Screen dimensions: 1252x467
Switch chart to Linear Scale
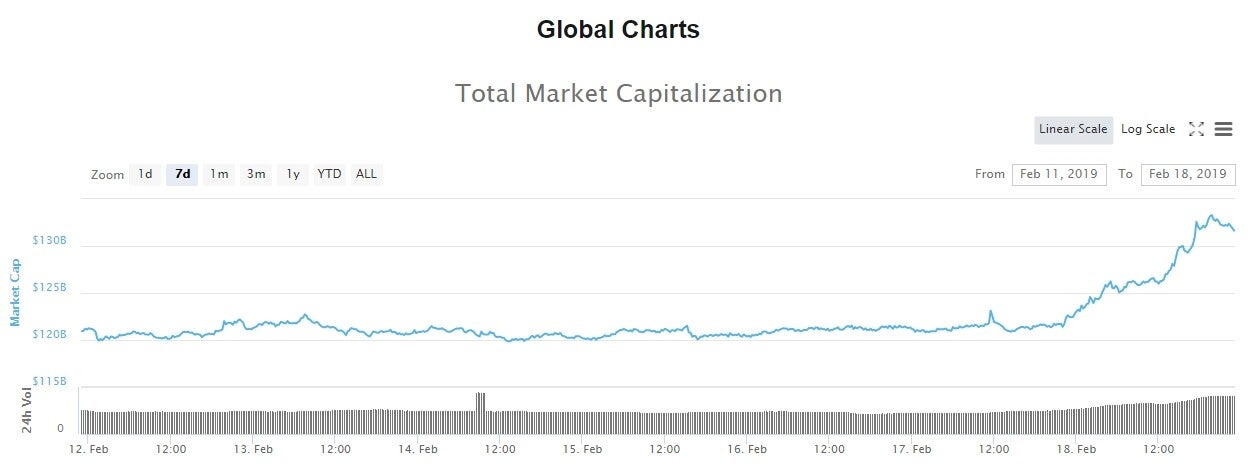click(1073, 129)
